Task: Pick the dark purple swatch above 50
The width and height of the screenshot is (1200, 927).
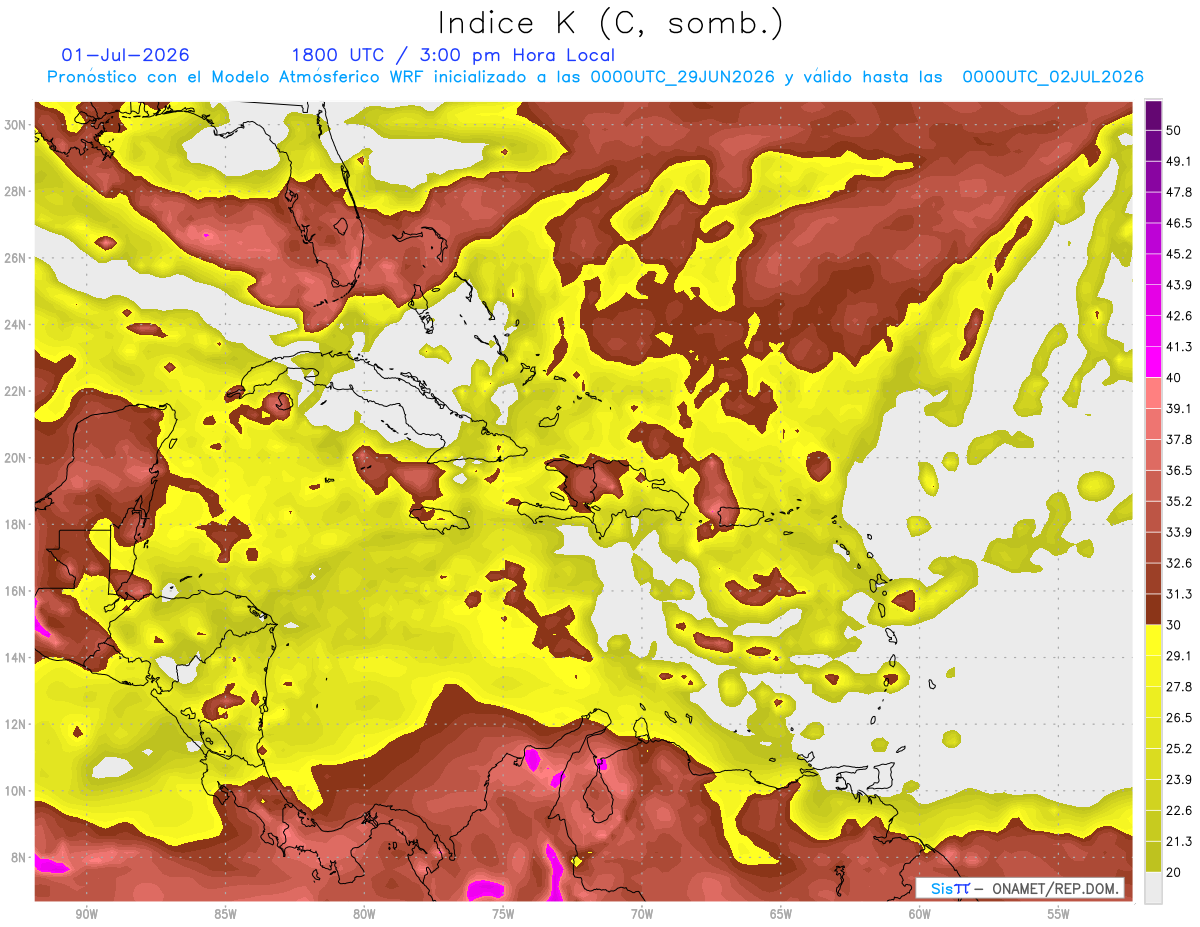Action: [1153, 117]
